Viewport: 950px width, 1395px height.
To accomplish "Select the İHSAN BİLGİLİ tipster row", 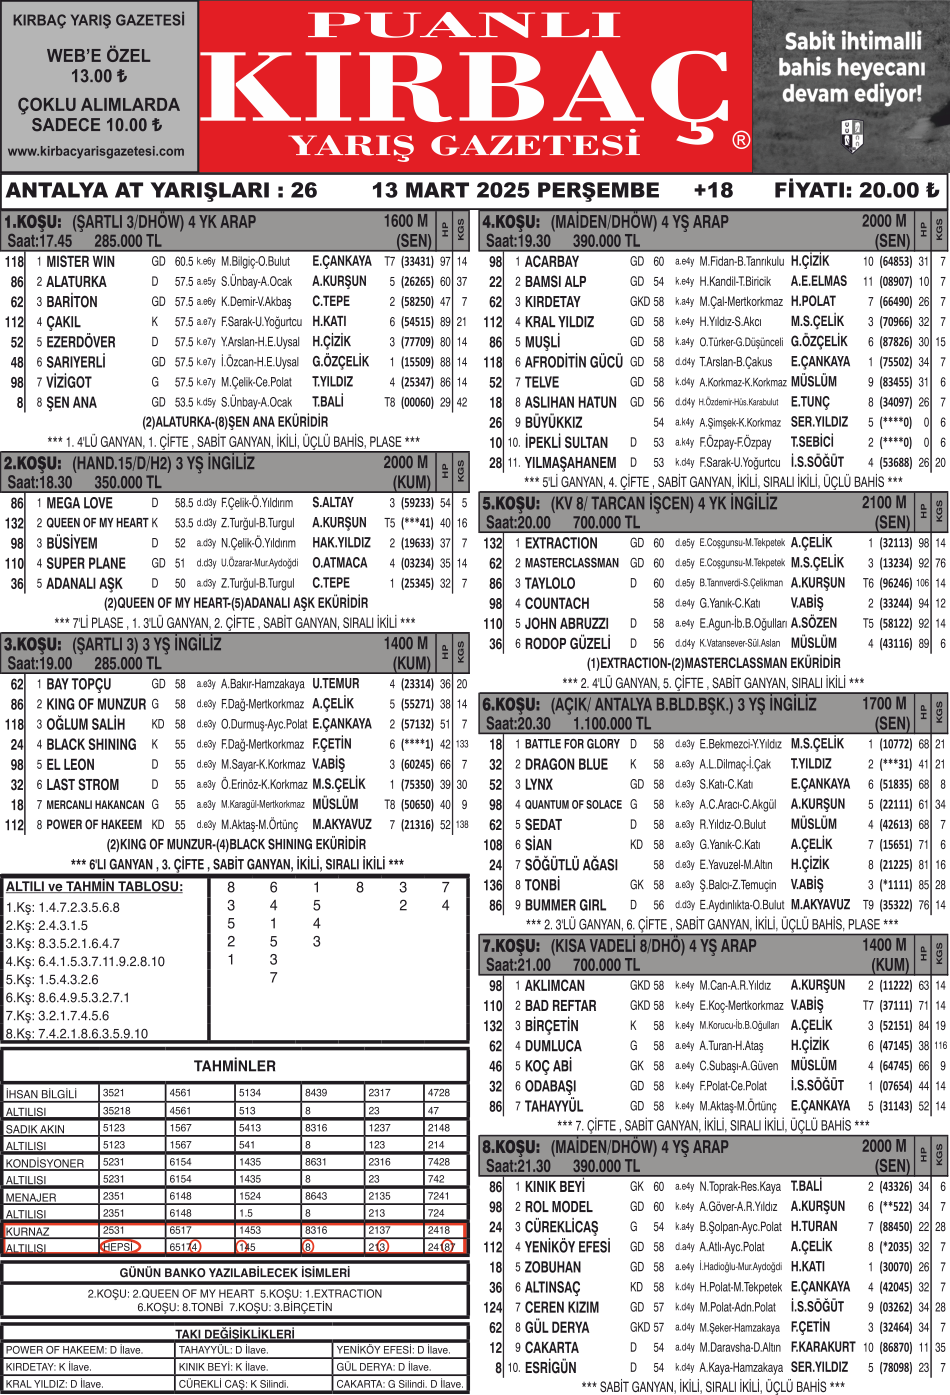I will click(42, 1094).
